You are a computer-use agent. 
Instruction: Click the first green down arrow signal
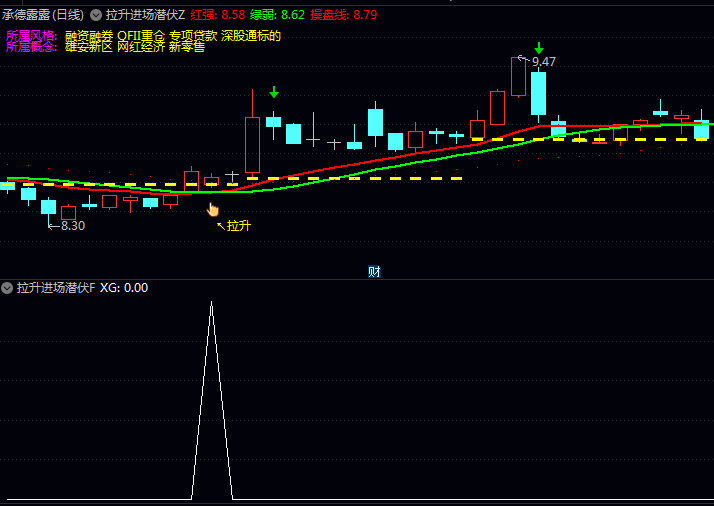(x=274, y=92)
